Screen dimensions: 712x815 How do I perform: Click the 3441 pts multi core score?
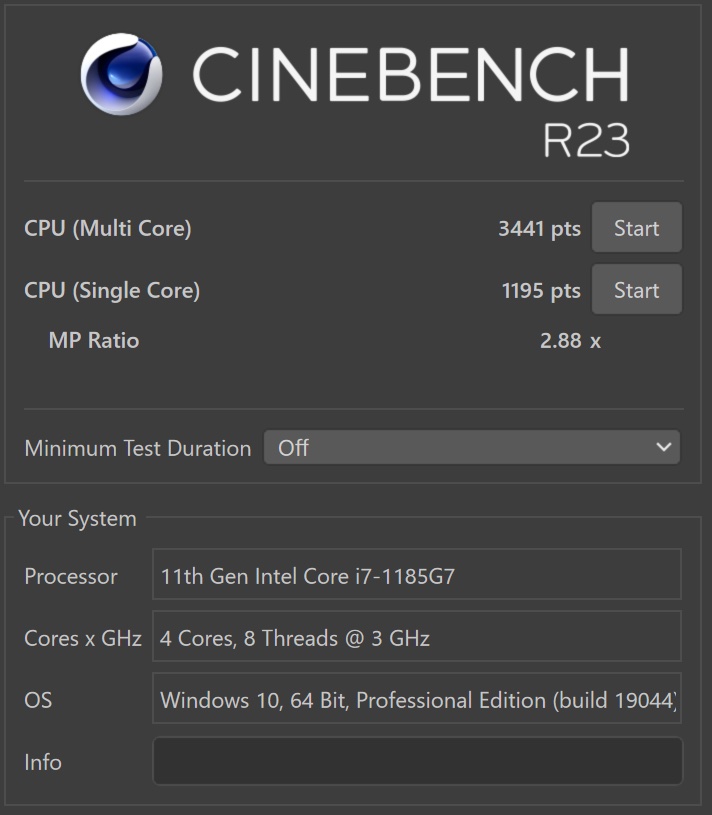[x=539, y=229]
